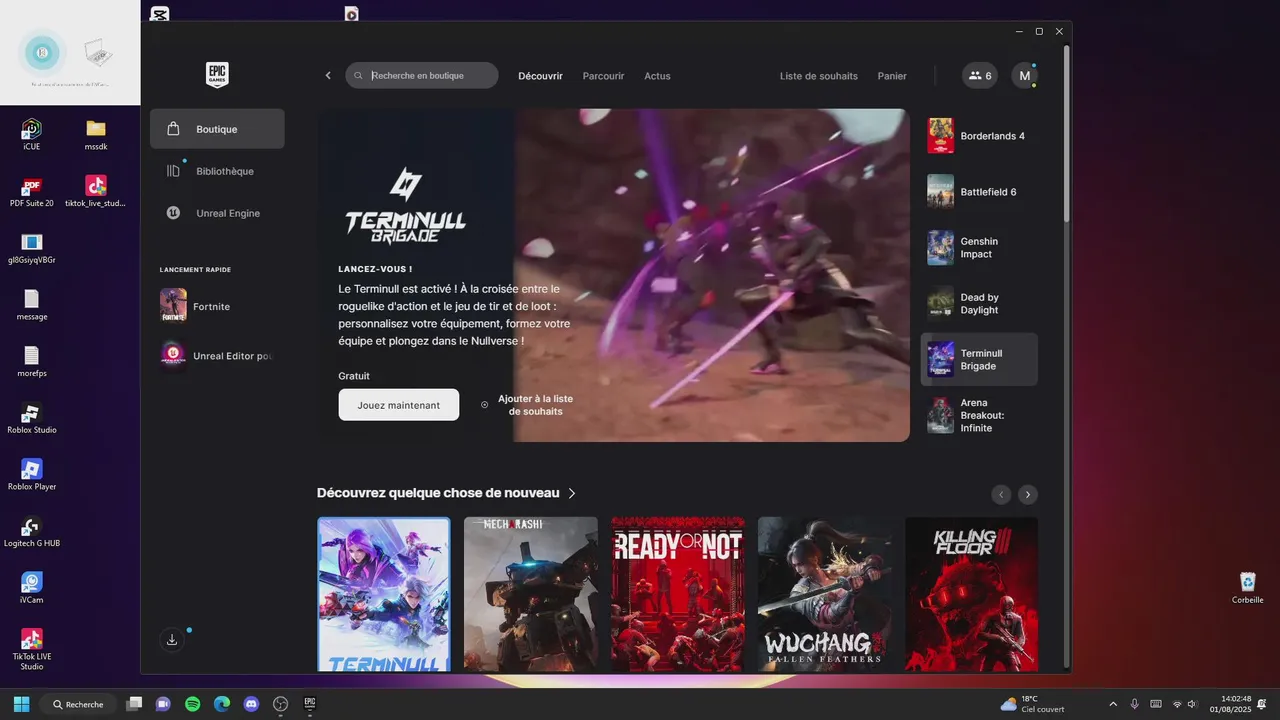The height and width of the screenshot is (720, 1280).
Task: Open the PDF Suite 20 desktop icon
Action: coord(32,192)
